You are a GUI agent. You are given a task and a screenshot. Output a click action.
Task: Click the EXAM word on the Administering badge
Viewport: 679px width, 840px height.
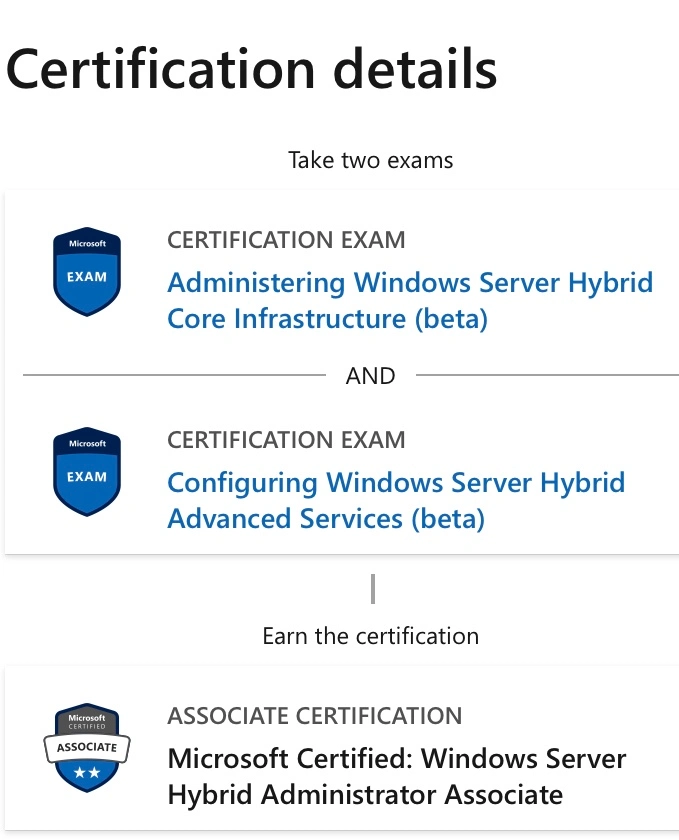(87, 277)
